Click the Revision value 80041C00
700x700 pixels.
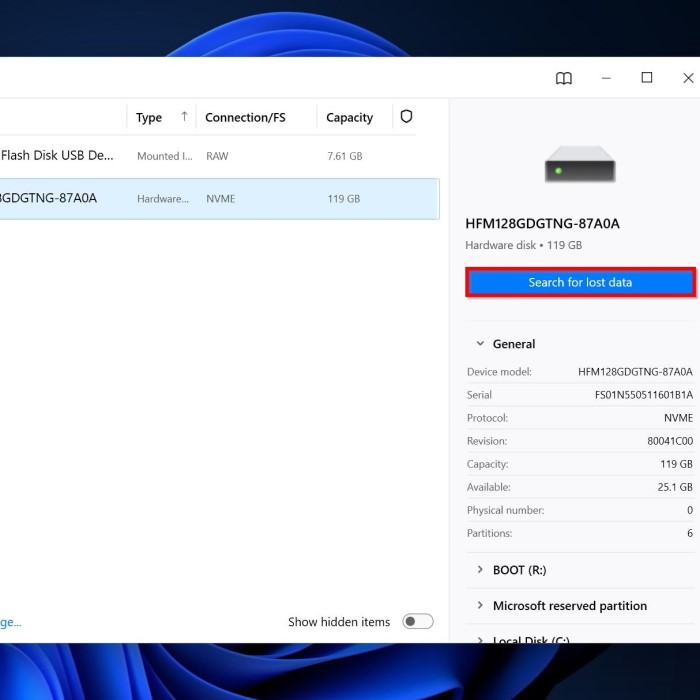670,441
